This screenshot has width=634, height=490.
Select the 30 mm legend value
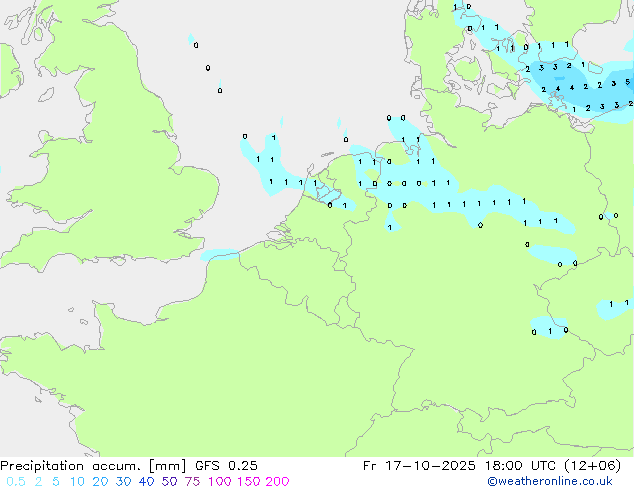point(123,482)
